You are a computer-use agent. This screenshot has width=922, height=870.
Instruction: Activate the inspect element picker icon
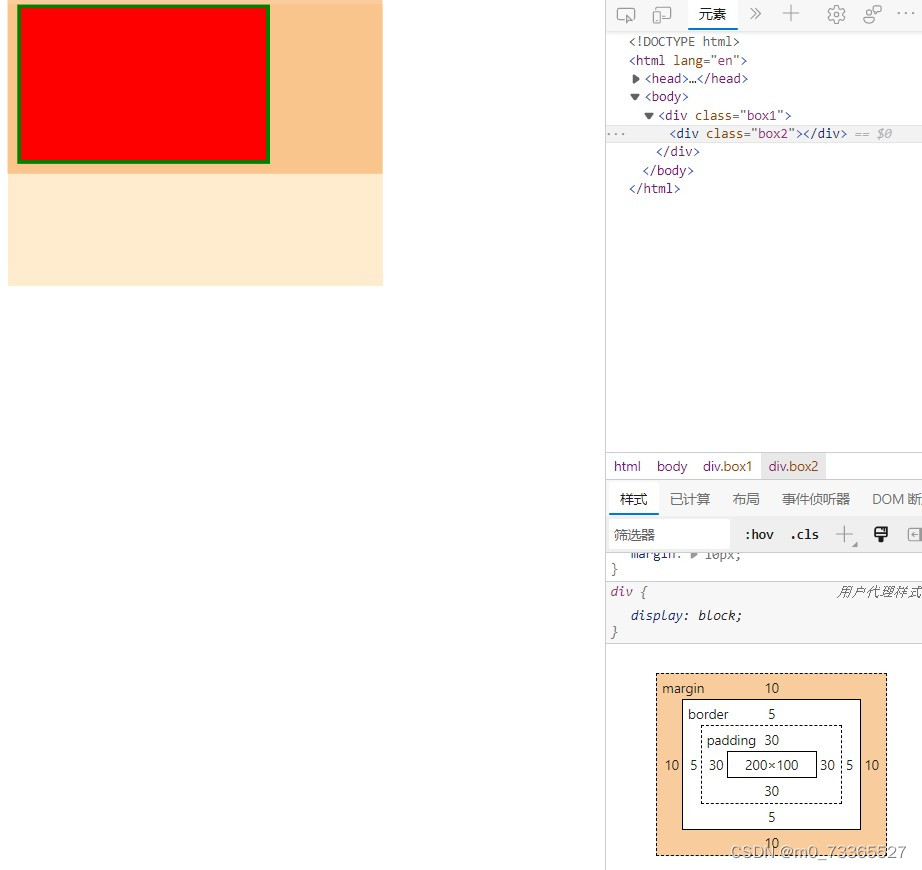[x=626, y=15]
